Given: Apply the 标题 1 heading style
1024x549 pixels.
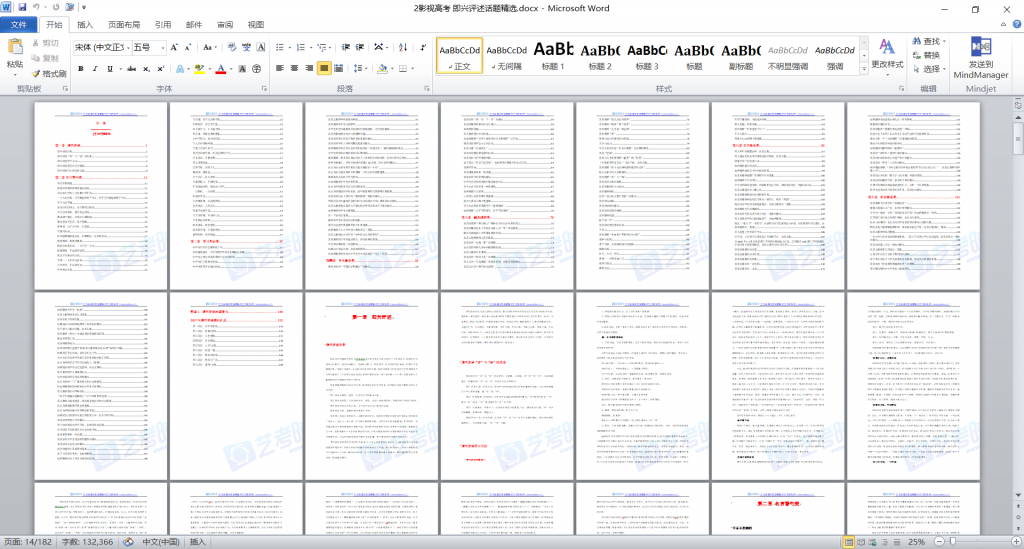Looking at the screenshot, I should tap(553, 55).
